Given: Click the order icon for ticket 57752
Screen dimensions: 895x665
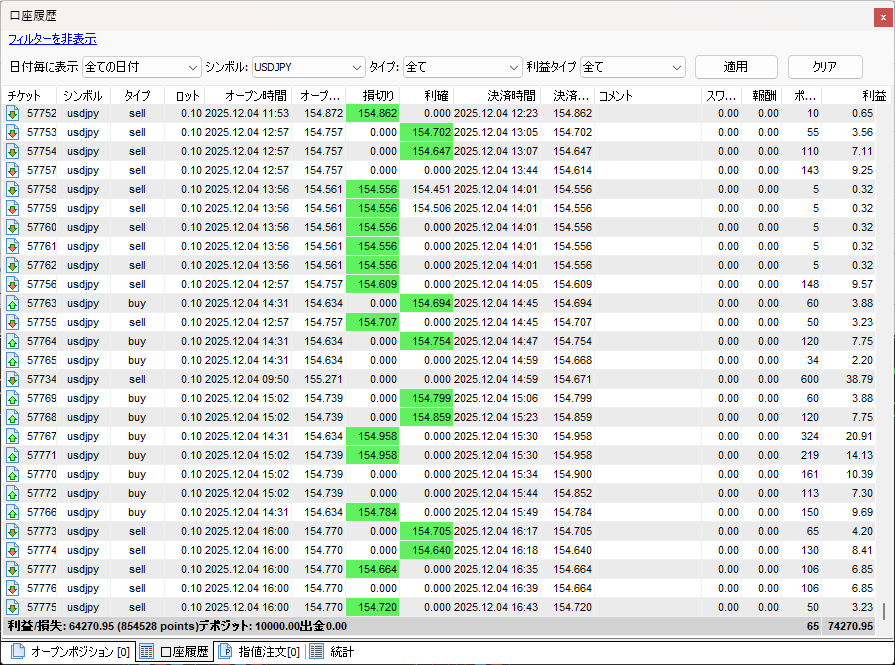Looking at the screenshot, I should click(13, 114).
